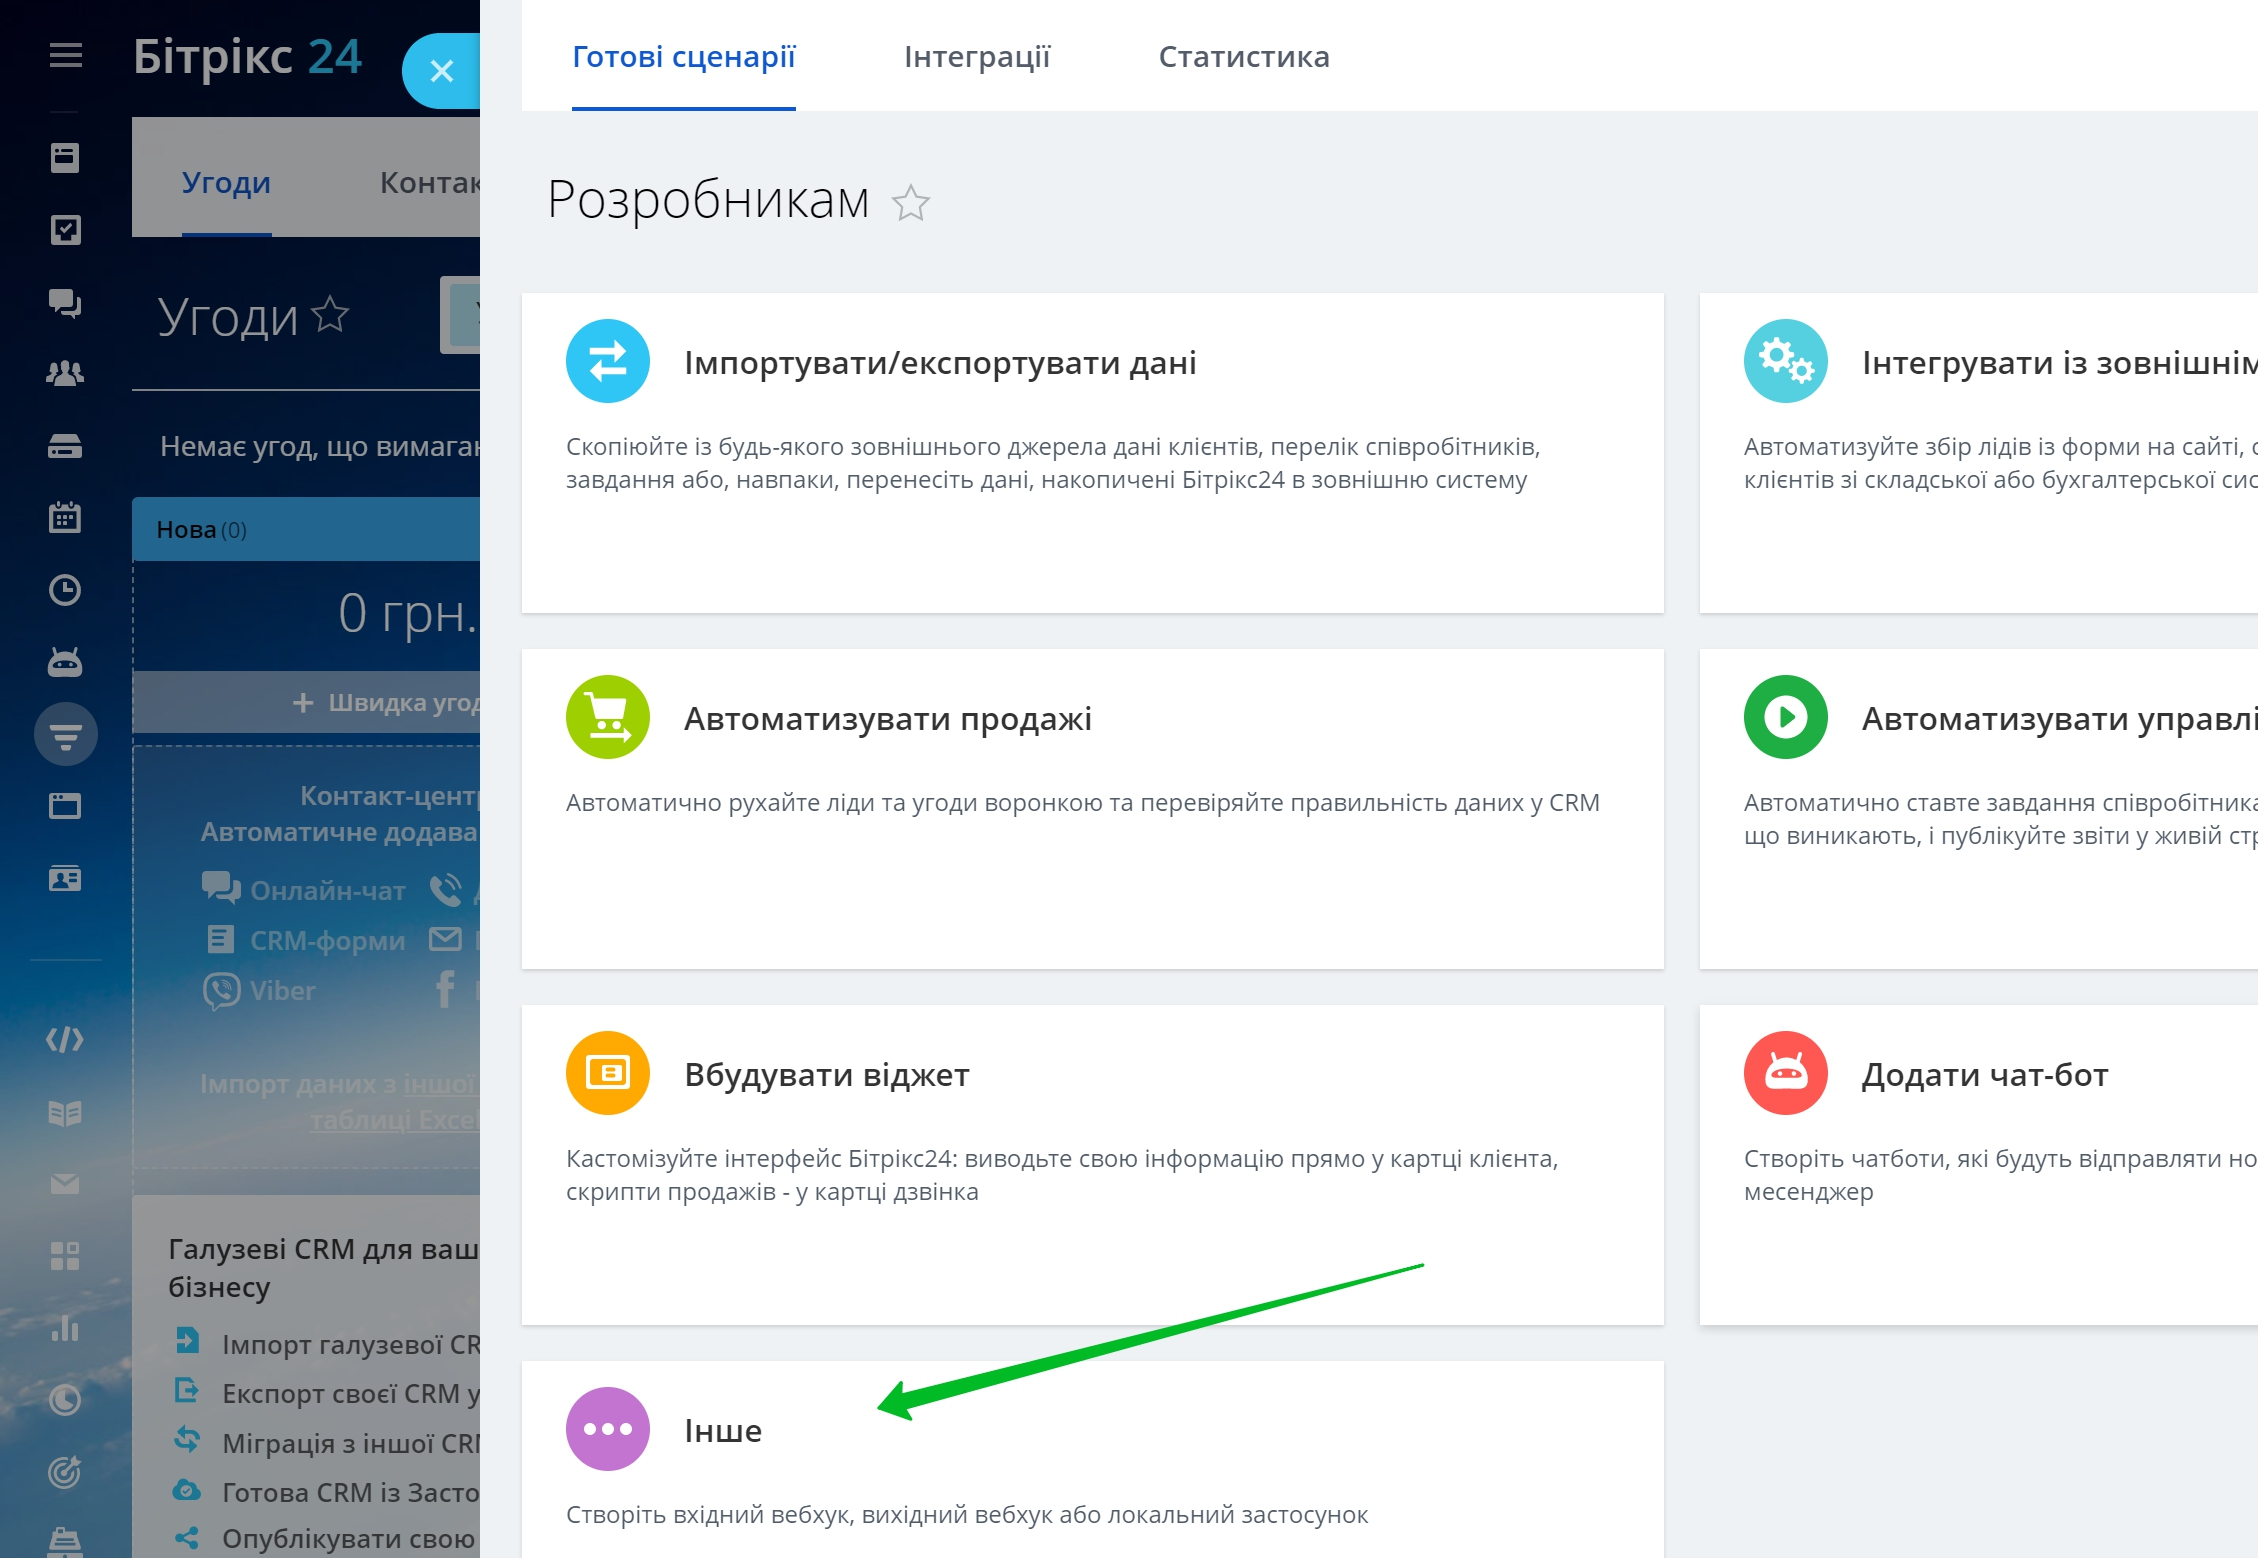Select the highlighted CRM funnel sidebar icon
This screenshot has width=2258, height=1558.
[66, 735]
